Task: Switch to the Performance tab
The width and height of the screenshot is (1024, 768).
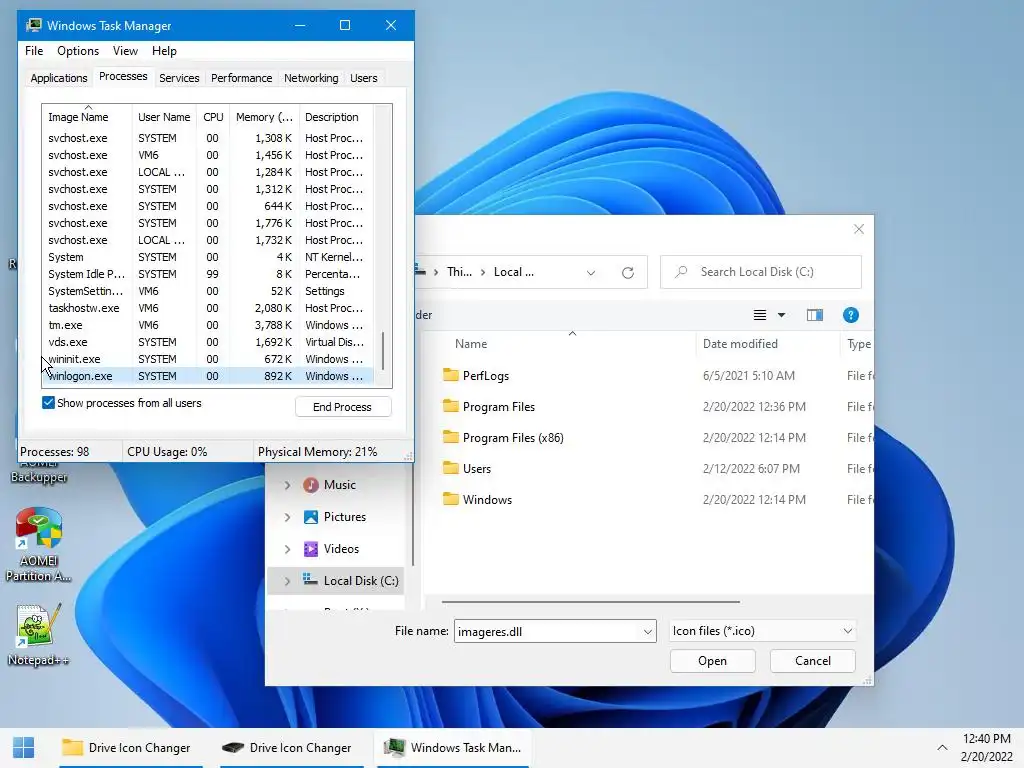Action: coord(241,78)
